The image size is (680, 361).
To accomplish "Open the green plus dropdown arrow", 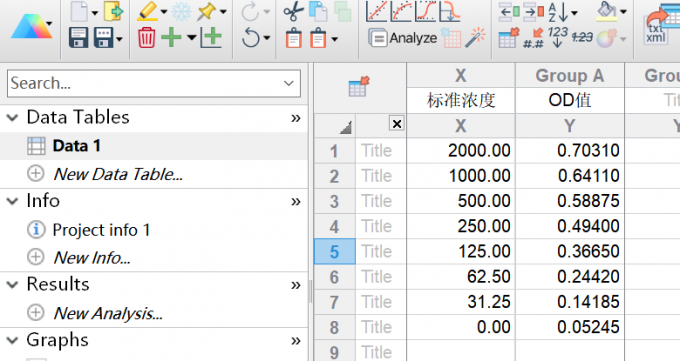I will pos(191,38).
